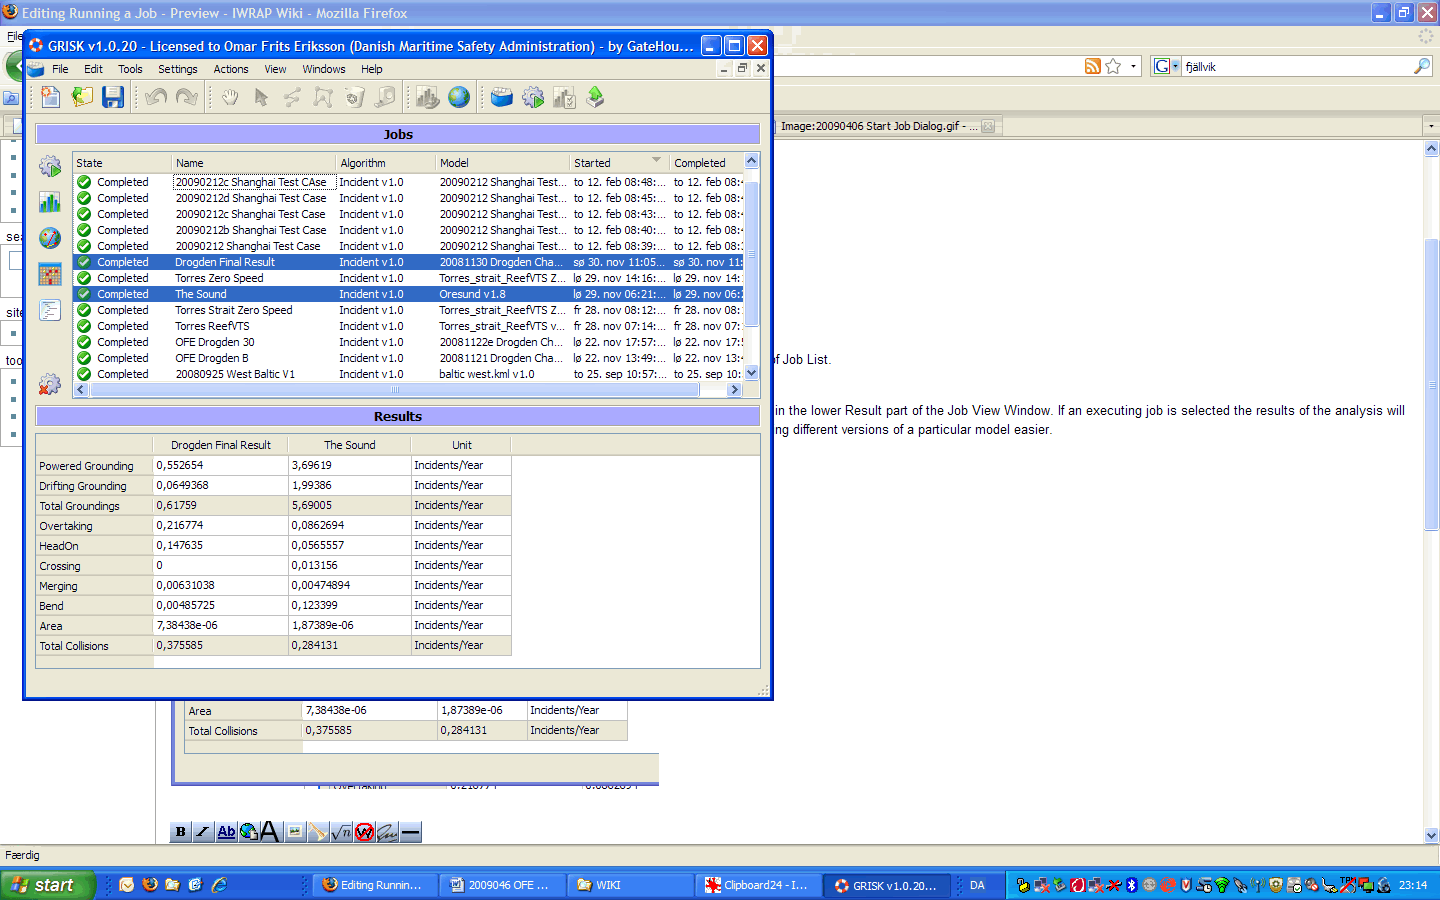Select the Torres Zero Speed job row

point(219,278)
